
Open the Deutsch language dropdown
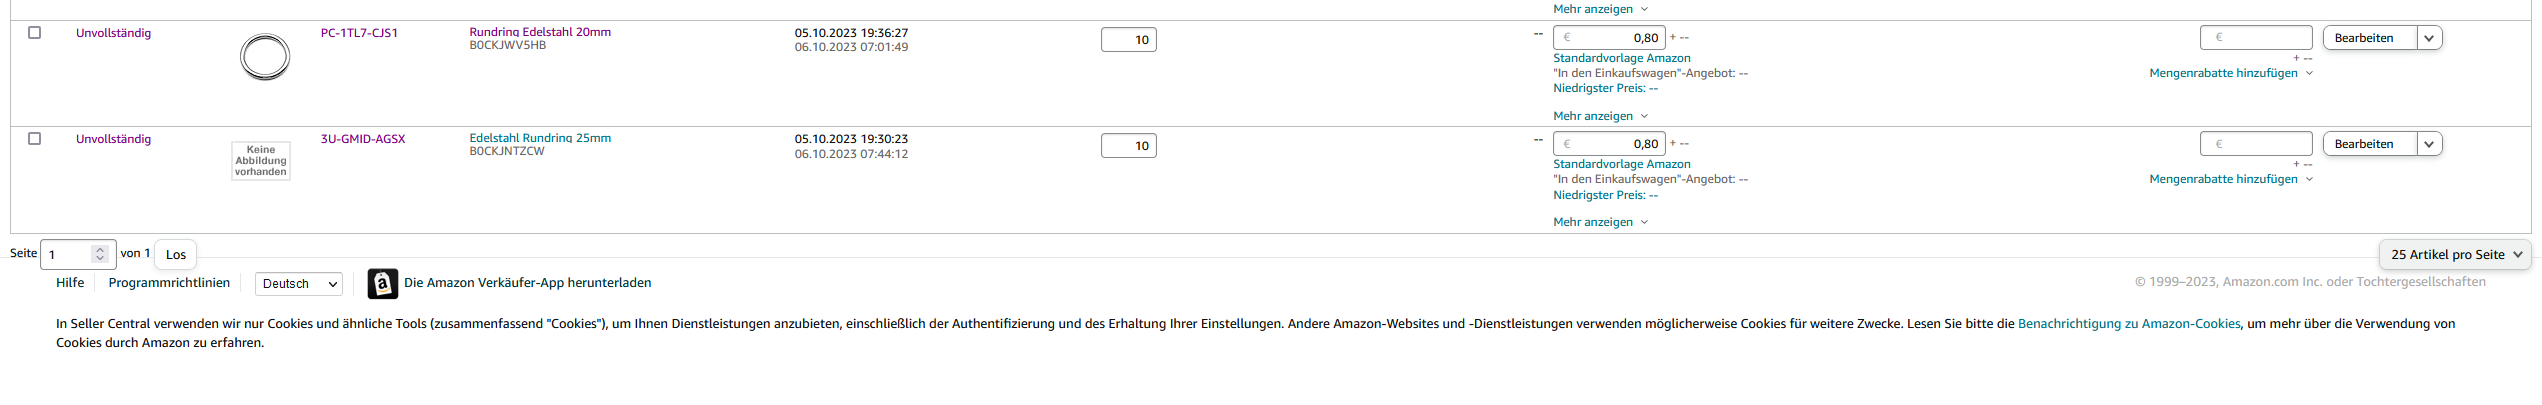298,284
